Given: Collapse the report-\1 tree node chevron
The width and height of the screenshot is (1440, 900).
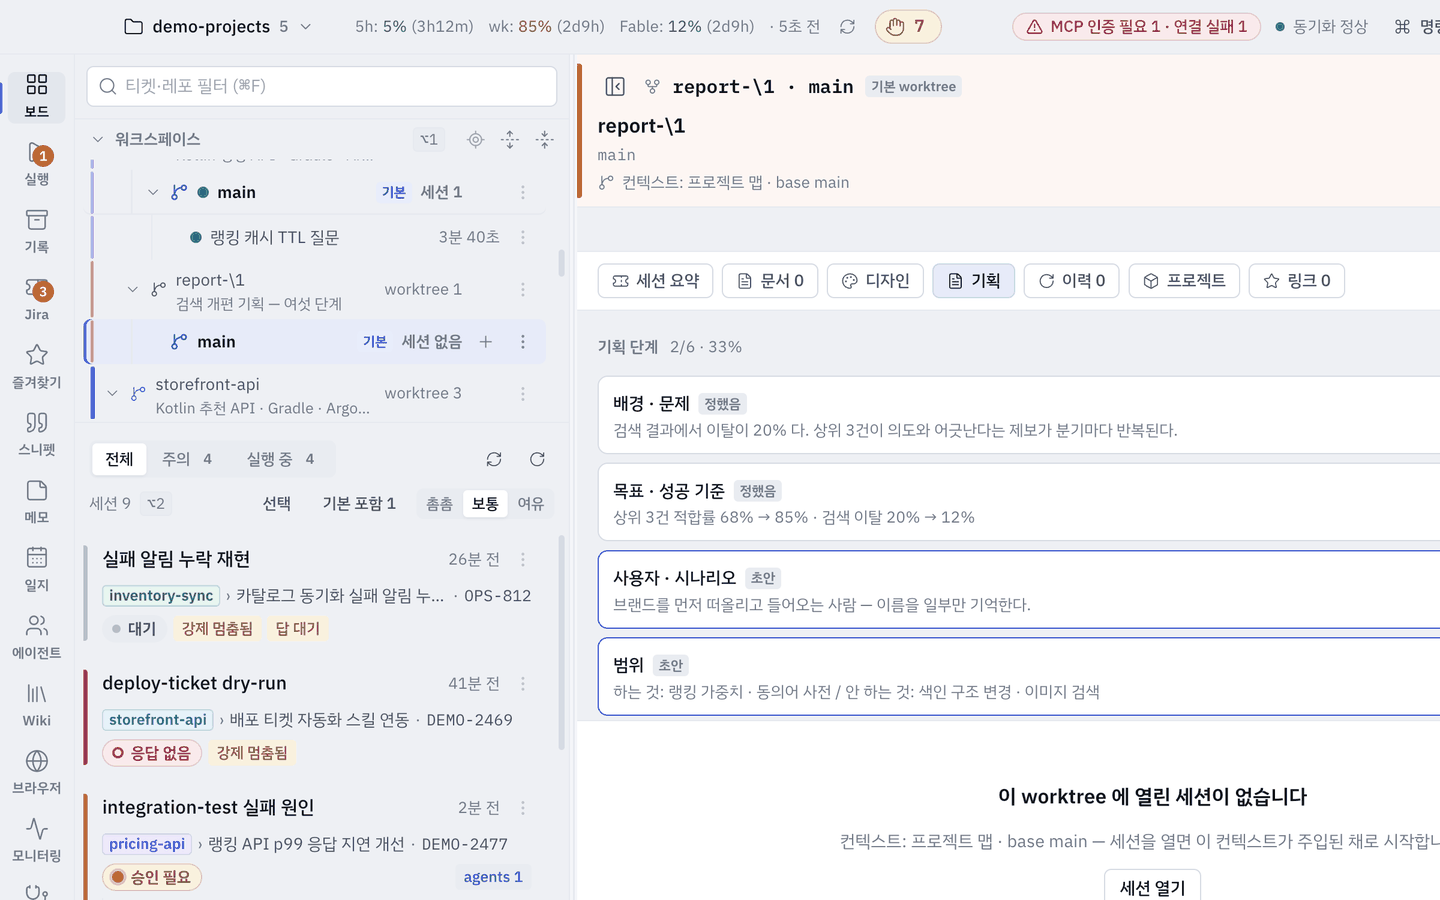Looking at the screenshot, I should [x=133, y=290].
